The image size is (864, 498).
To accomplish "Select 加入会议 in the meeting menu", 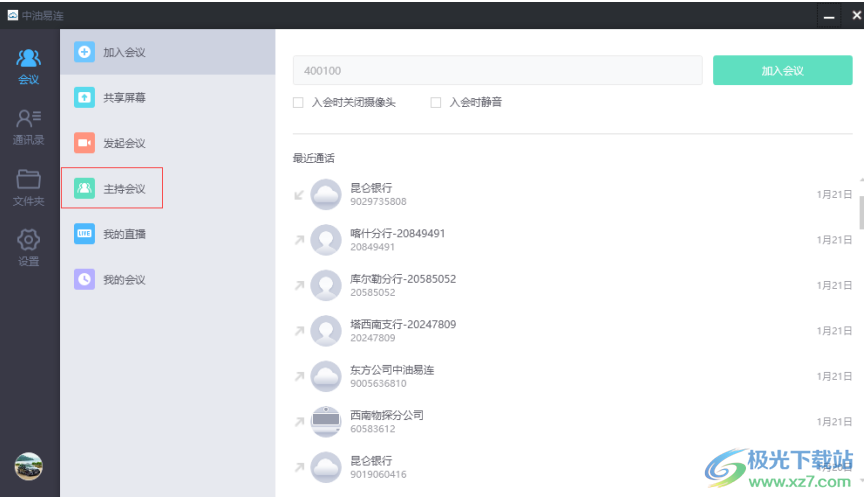I will (x=168, y=52).
